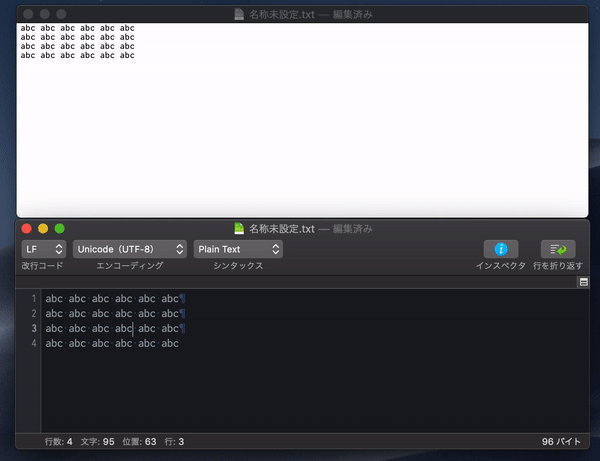The height and width of the screenshot is (461, 600).
Task: Open the Inspector panel via info icon
Action: tap(501, 249)
